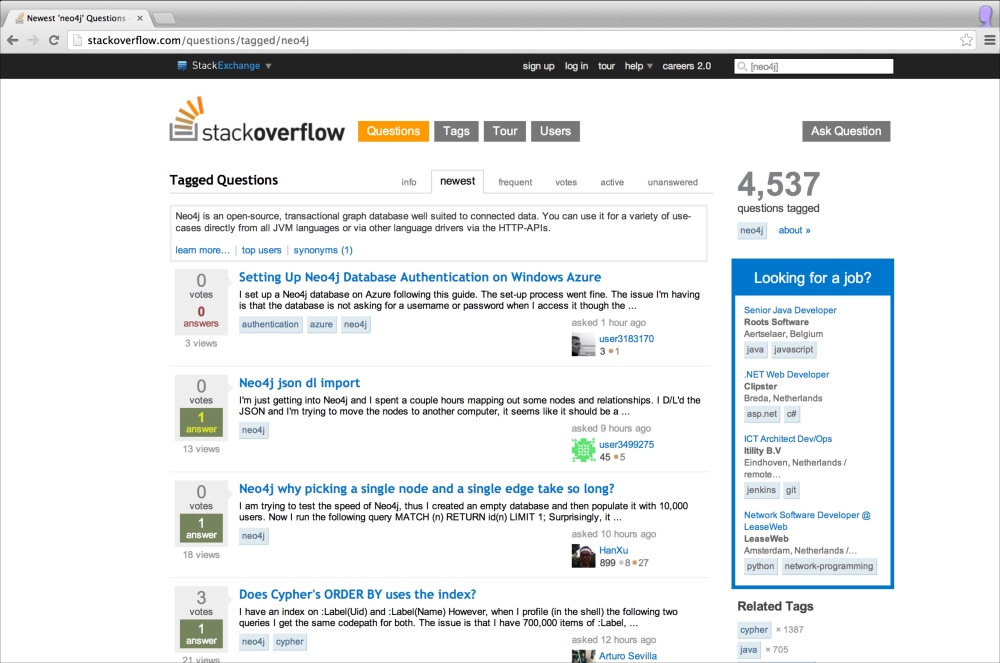1000x663 pixels.
Task: Click the log in link
Action: click(x=577, y=66)
